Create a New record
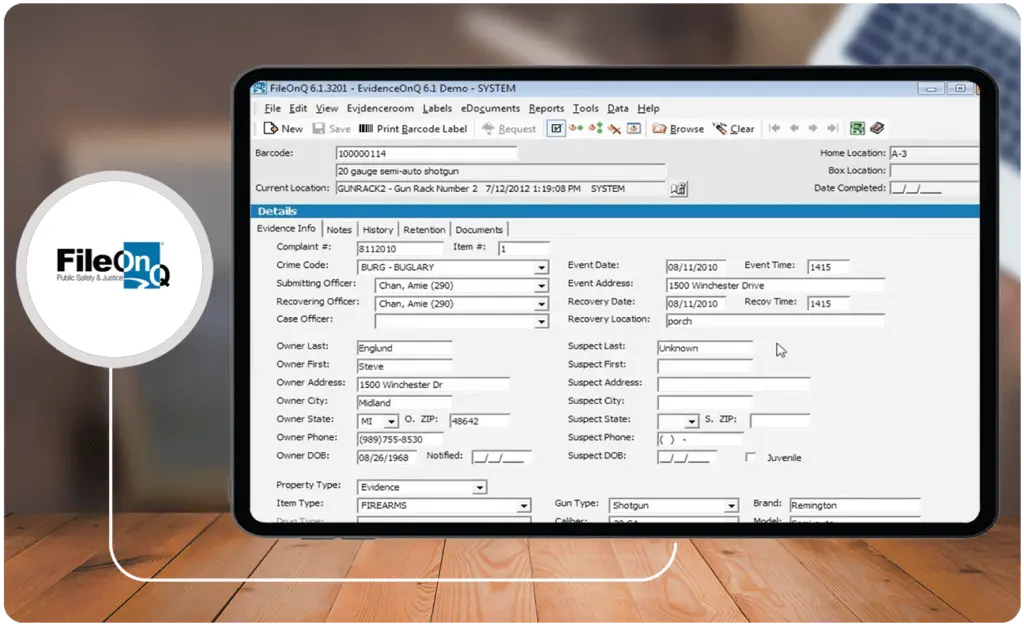The image size is (1024, 626). 283,129
